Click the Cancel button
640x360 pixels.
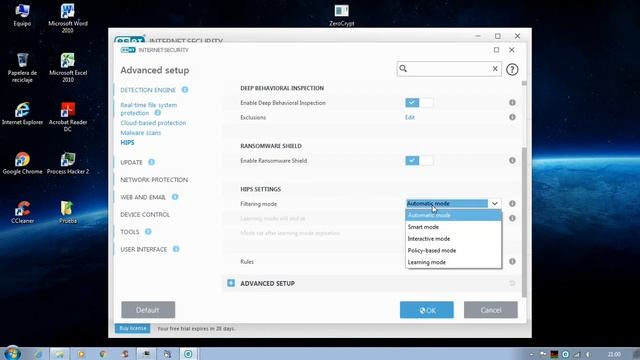point(491,310)
